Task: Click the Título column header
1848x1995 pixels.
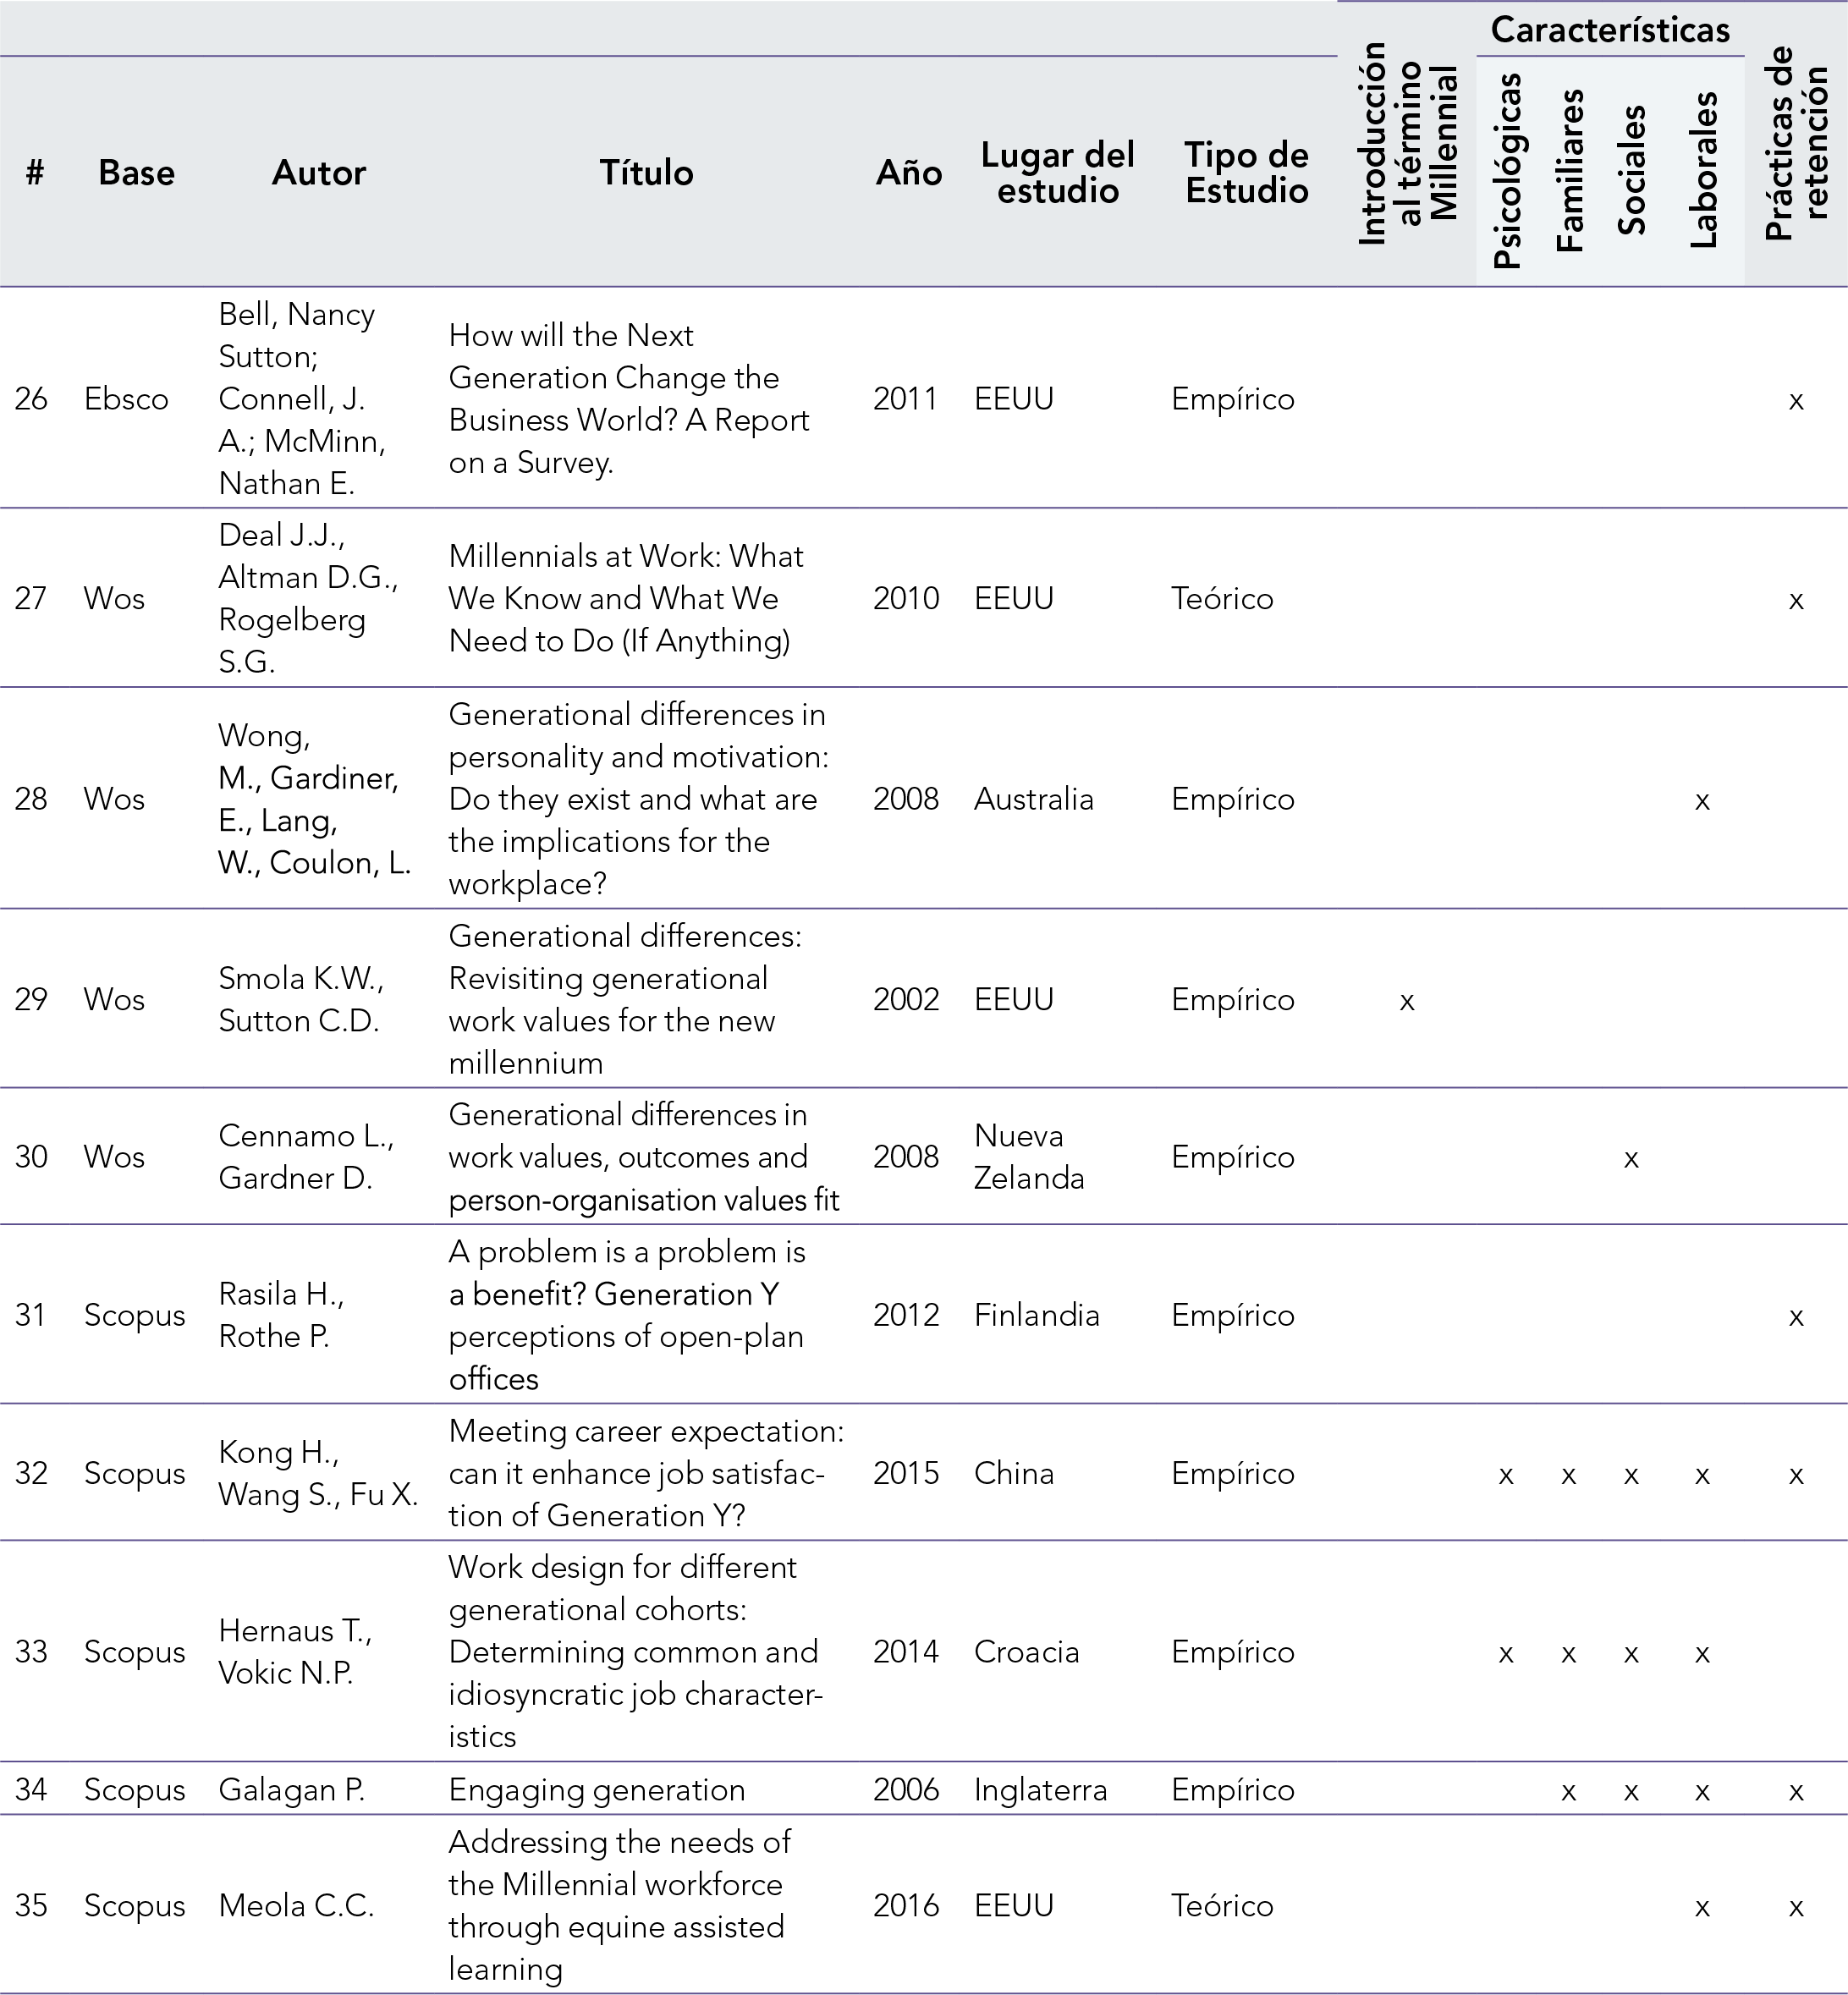Action: (646, 173)
